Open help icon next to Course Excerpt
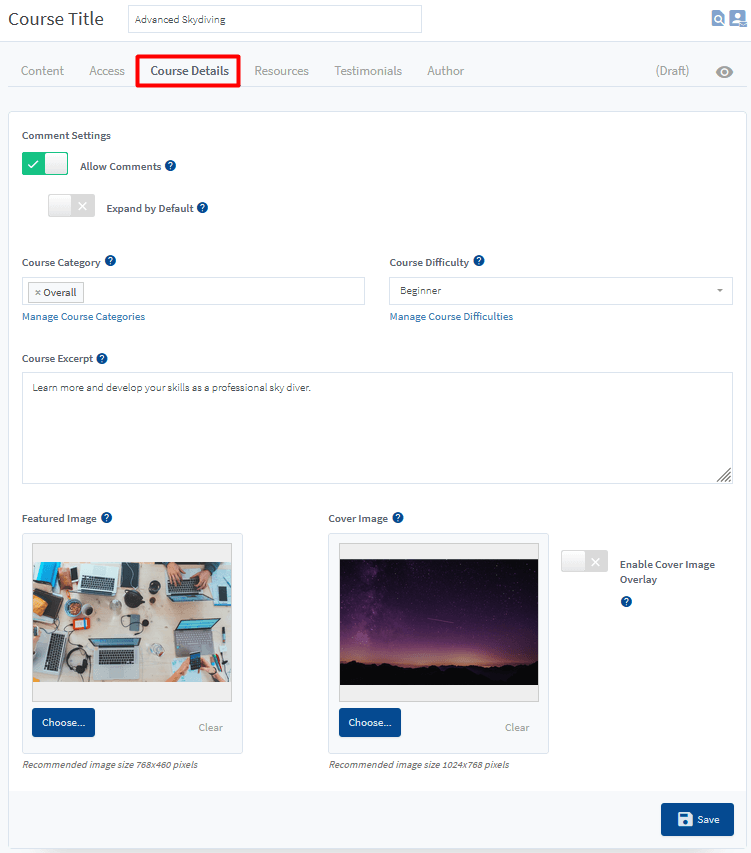The image size is (751, 853). coord(102,358)
